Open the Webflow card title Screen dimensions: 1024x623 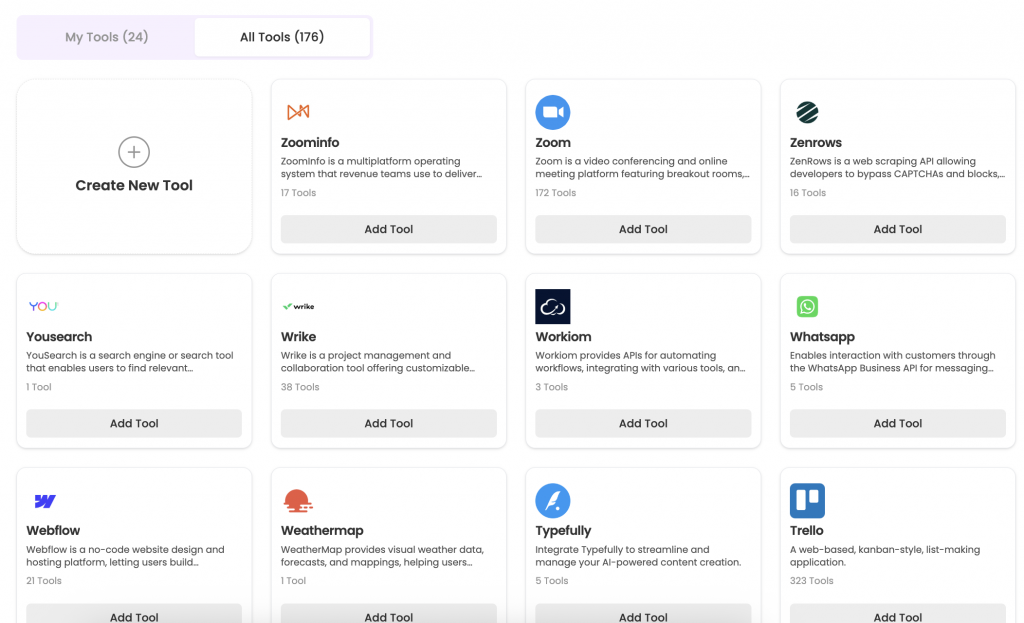pyautogui.click(x=53, y=531)
